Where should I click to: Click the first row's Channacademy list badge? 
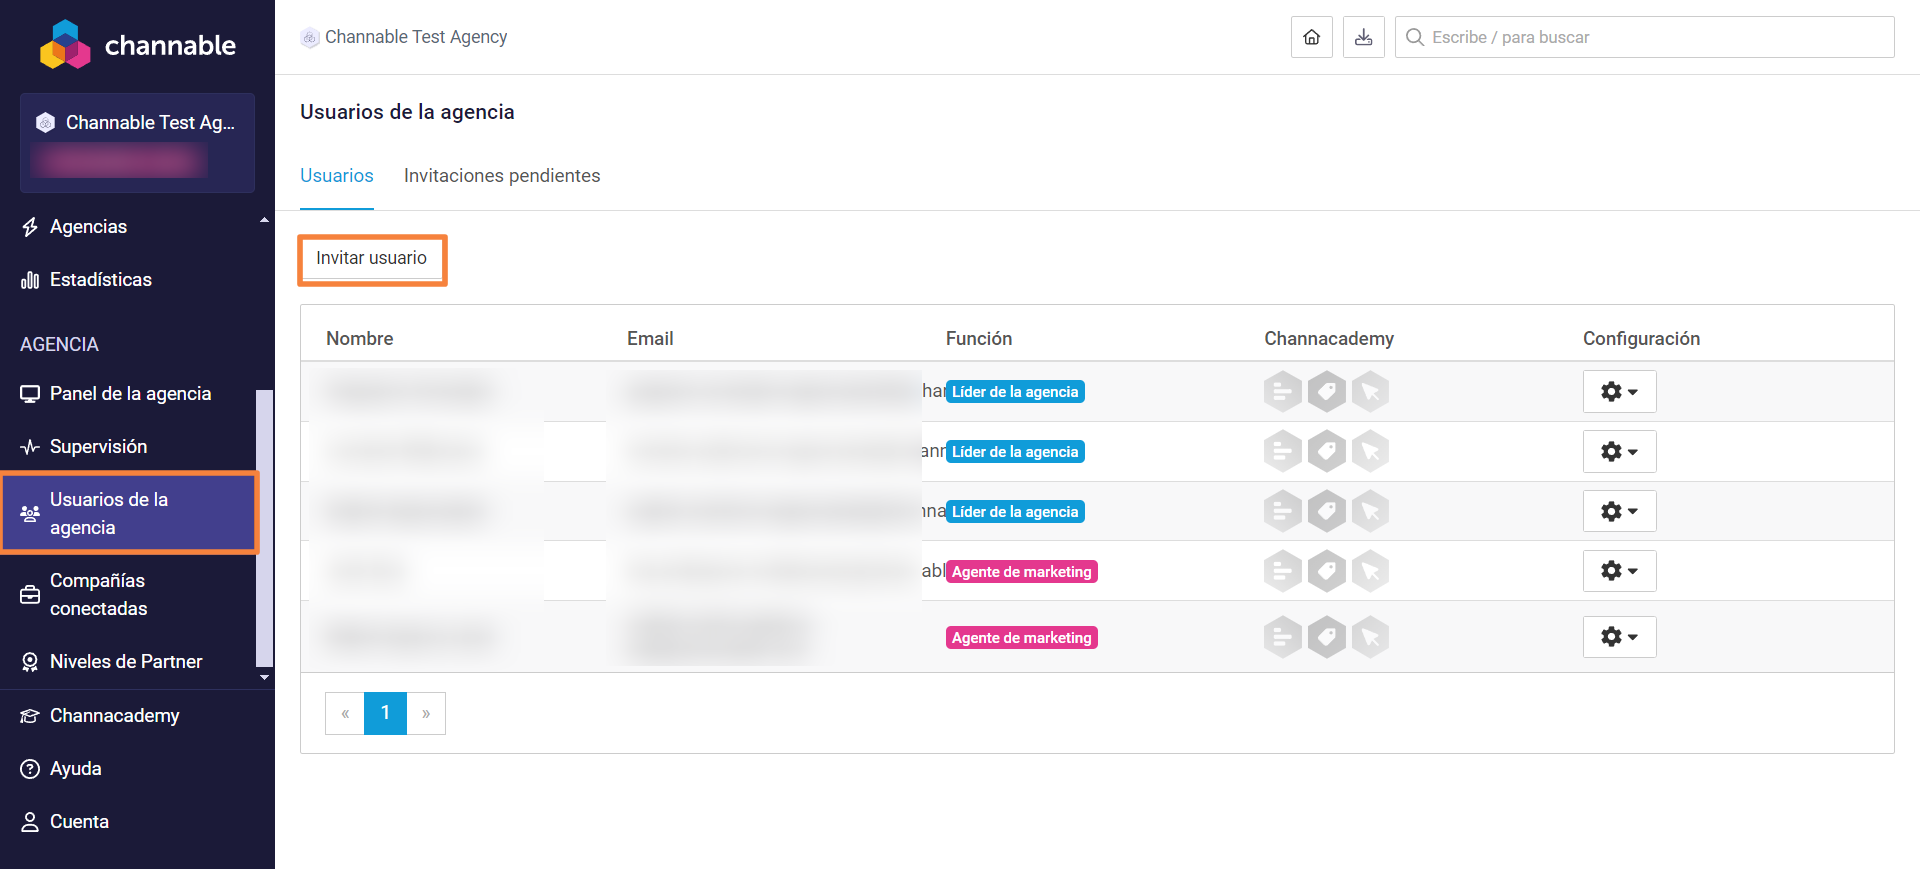pos(1283,391)
